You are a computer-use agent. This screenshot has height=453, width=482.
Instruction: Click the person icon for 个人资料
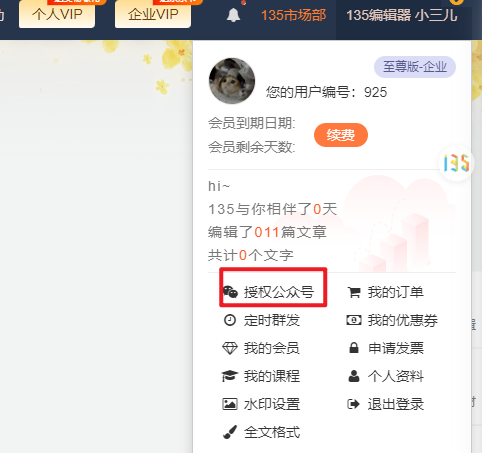click(354, 376)
